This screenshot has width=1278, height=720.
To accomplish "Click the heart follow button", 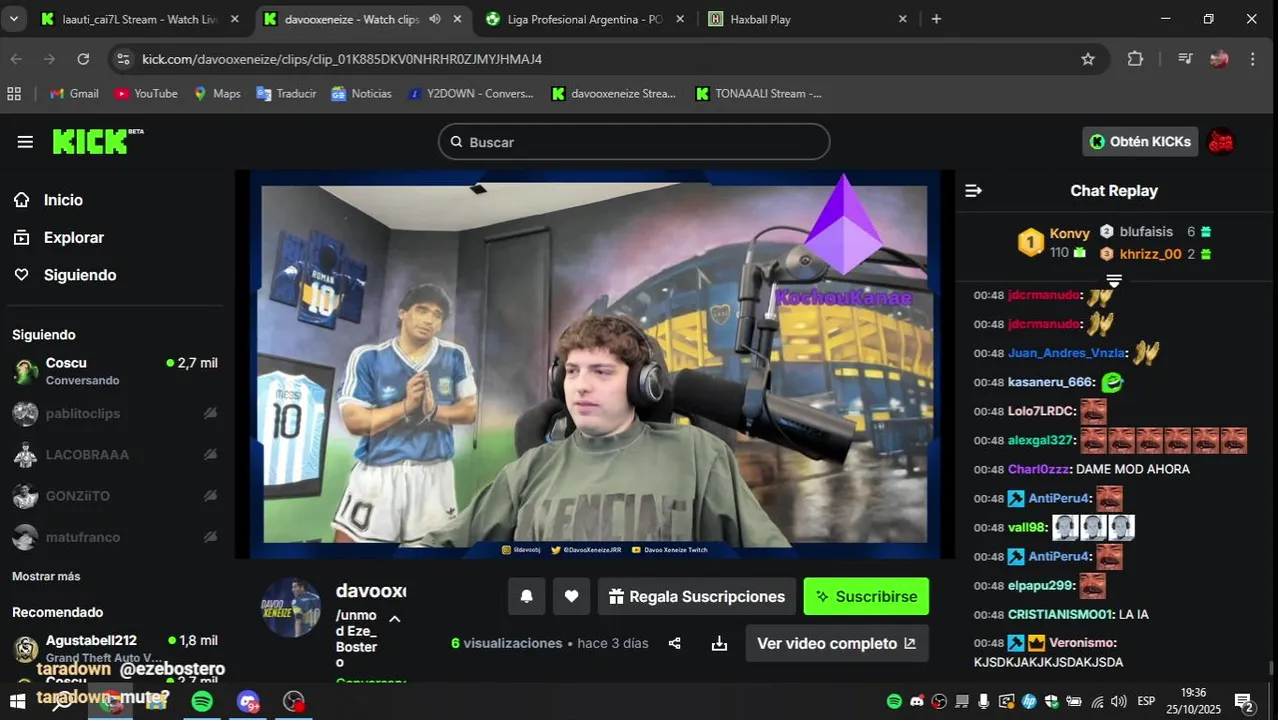I will (571, 596).
